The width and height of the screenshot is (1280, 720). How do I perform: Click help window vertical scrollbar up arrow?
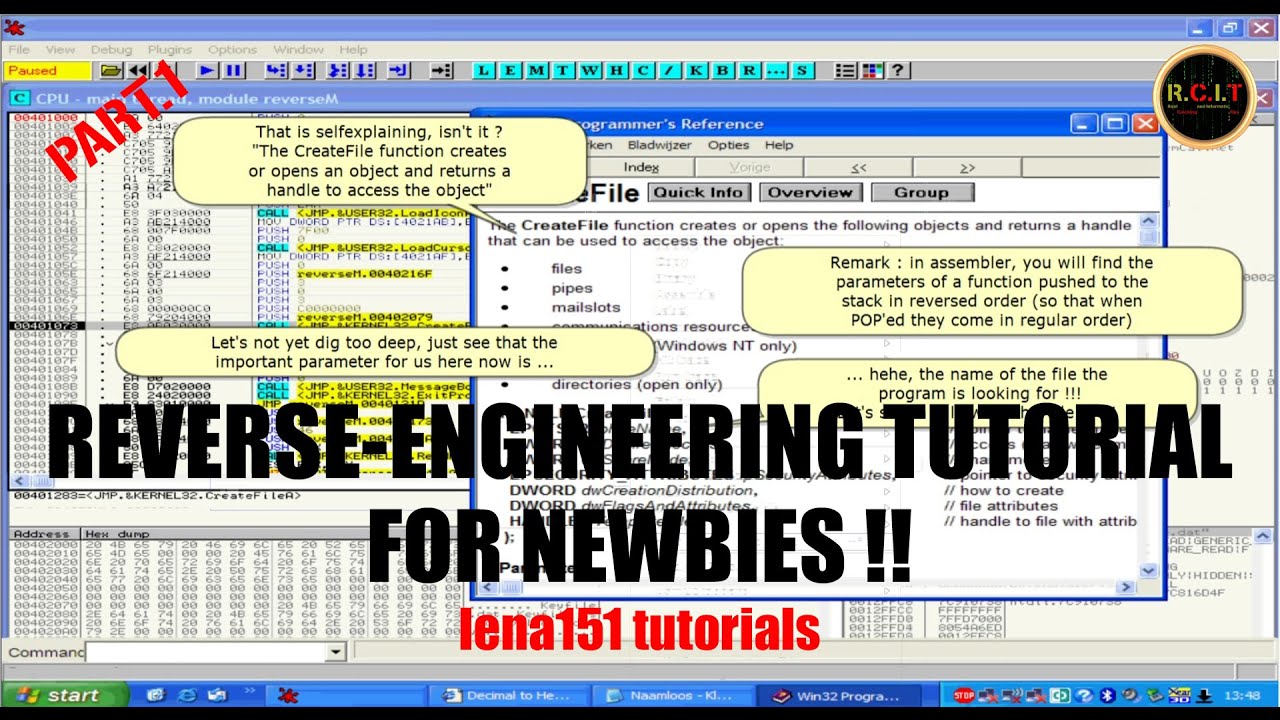point(1149,222)
